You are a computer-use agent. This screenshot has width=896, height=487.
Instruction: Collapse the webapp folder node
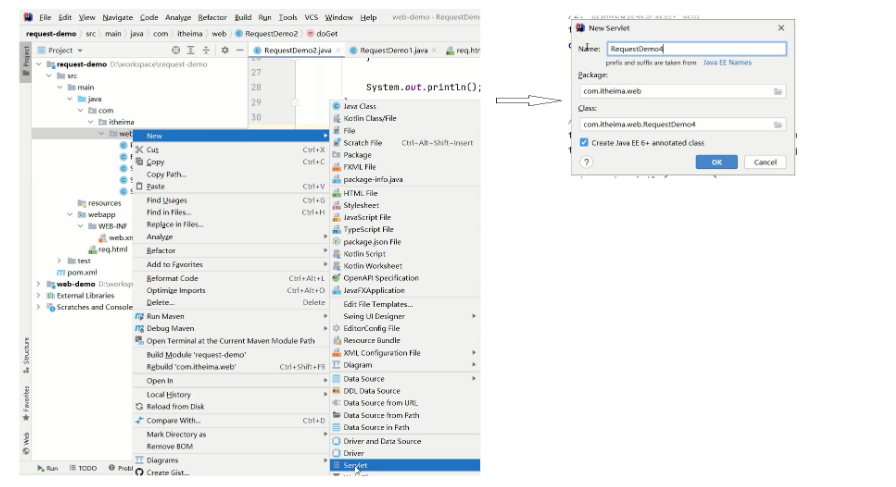pyautogui.click(x=70, y=214)
